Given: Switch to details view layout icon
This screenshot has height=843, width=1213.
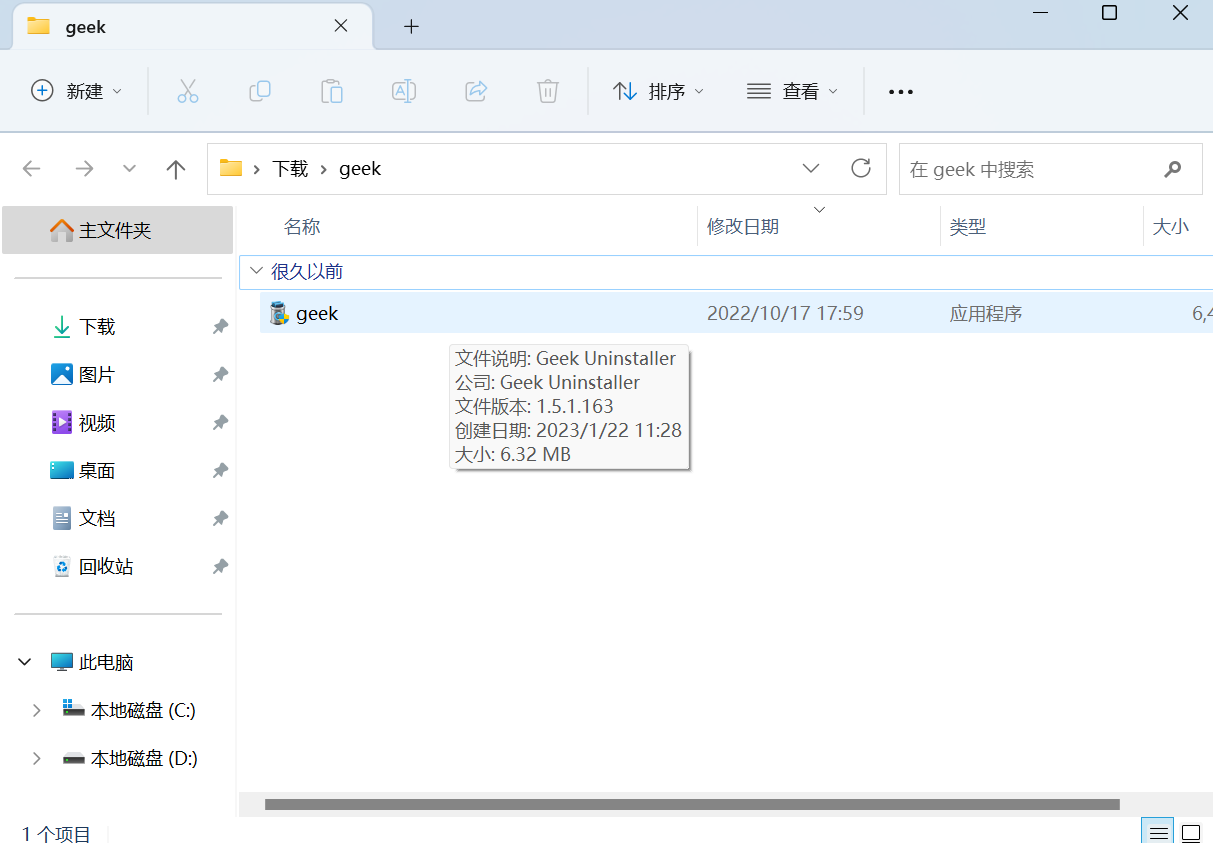Looking at the screenshot, I should tap(1158, 833).
